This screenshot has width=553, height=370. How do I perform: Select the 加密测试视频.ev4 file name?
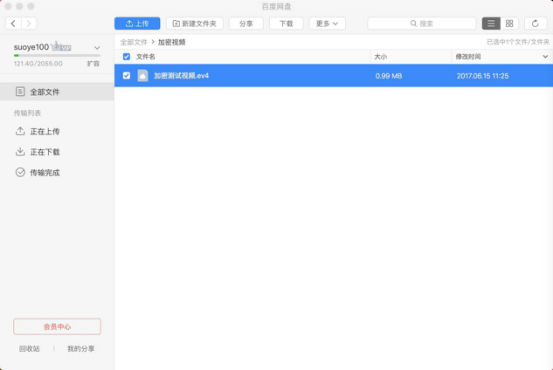[x=181, y=76]
